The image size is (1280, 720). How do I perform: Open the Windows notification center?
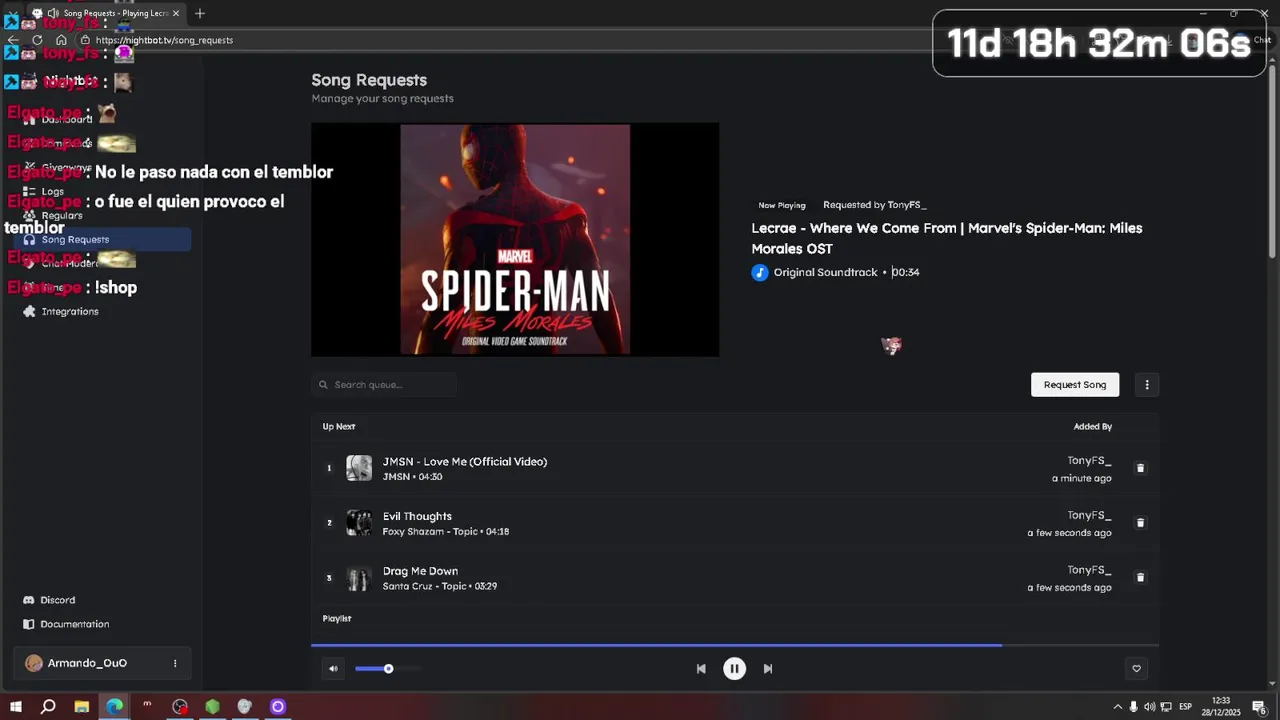1259,707
